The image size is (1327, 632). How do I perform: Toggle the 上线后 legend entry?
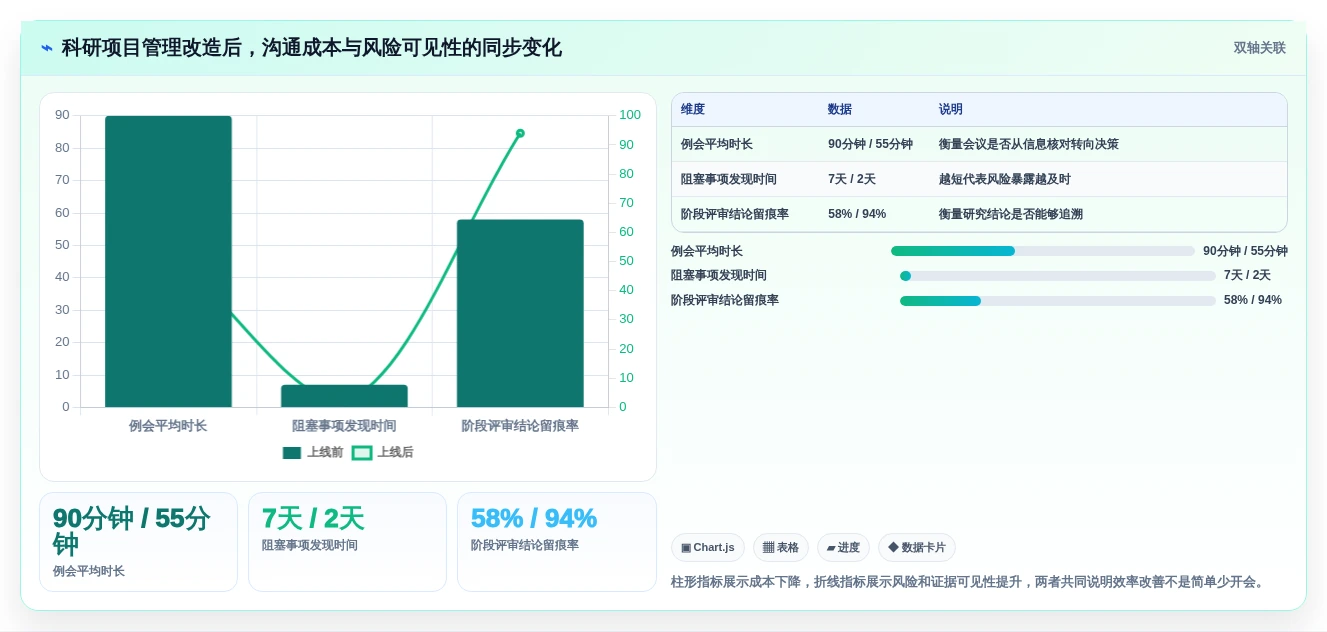[x=383, y=453]
